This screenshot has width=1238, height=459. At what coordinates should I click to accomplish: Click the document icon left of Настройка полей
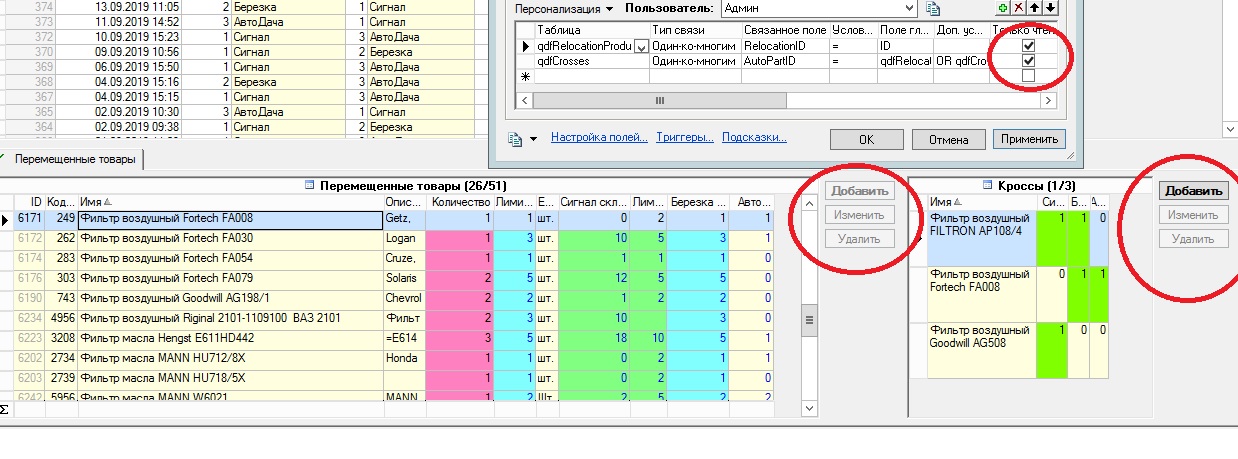coord(516,138)
